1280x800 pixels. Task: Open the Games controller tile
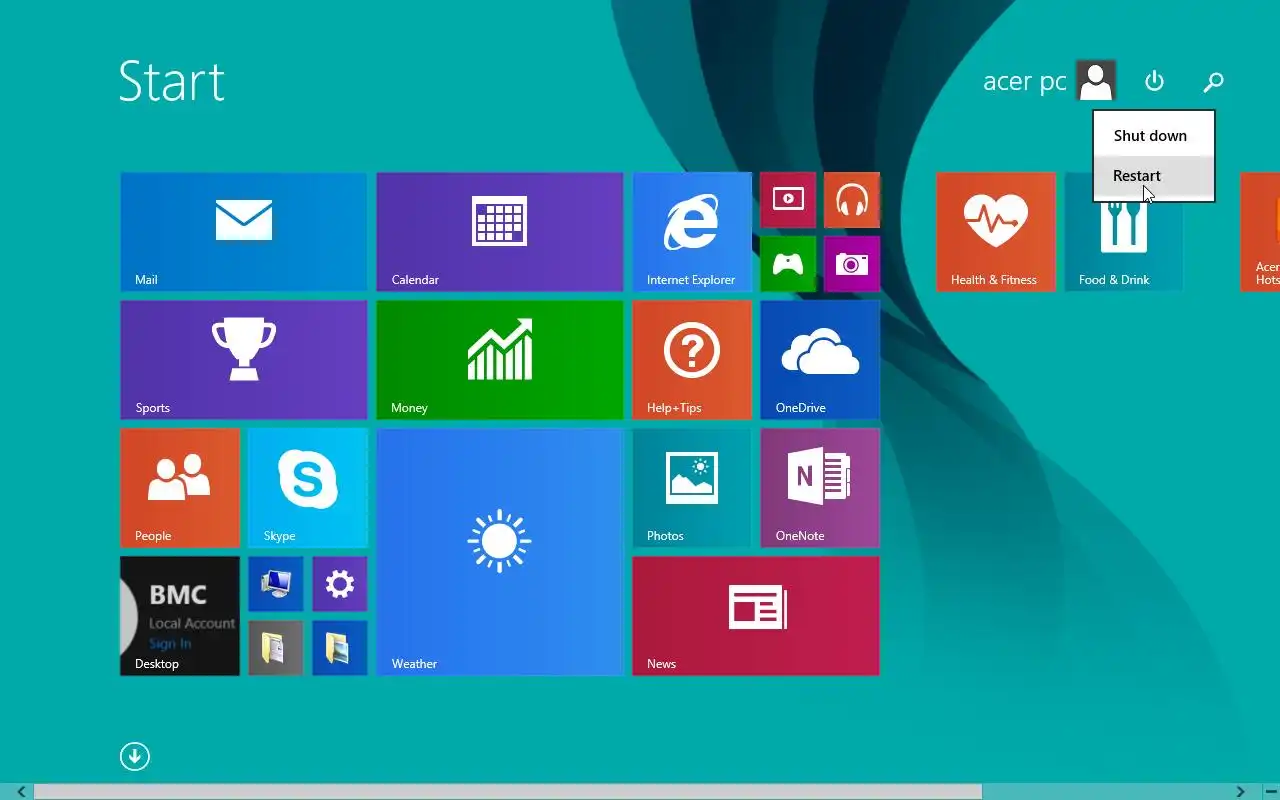[x=788, y=264]
